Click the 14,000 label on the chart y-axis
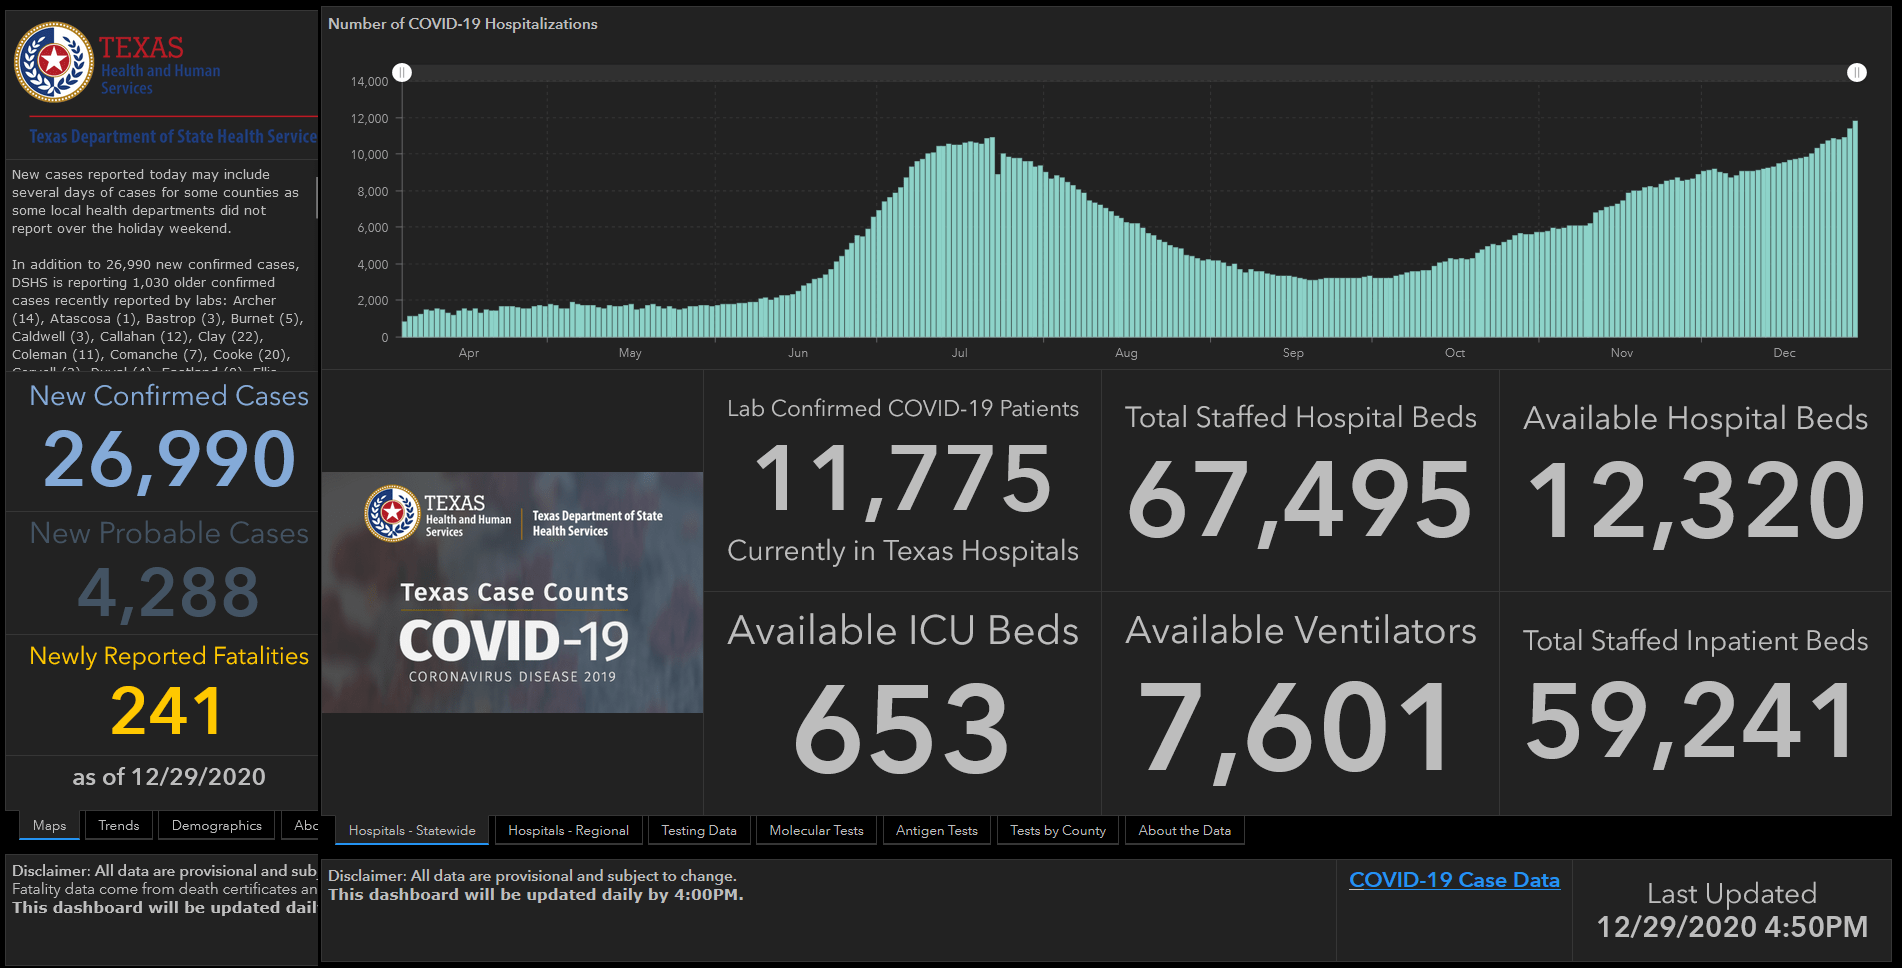 369,82
